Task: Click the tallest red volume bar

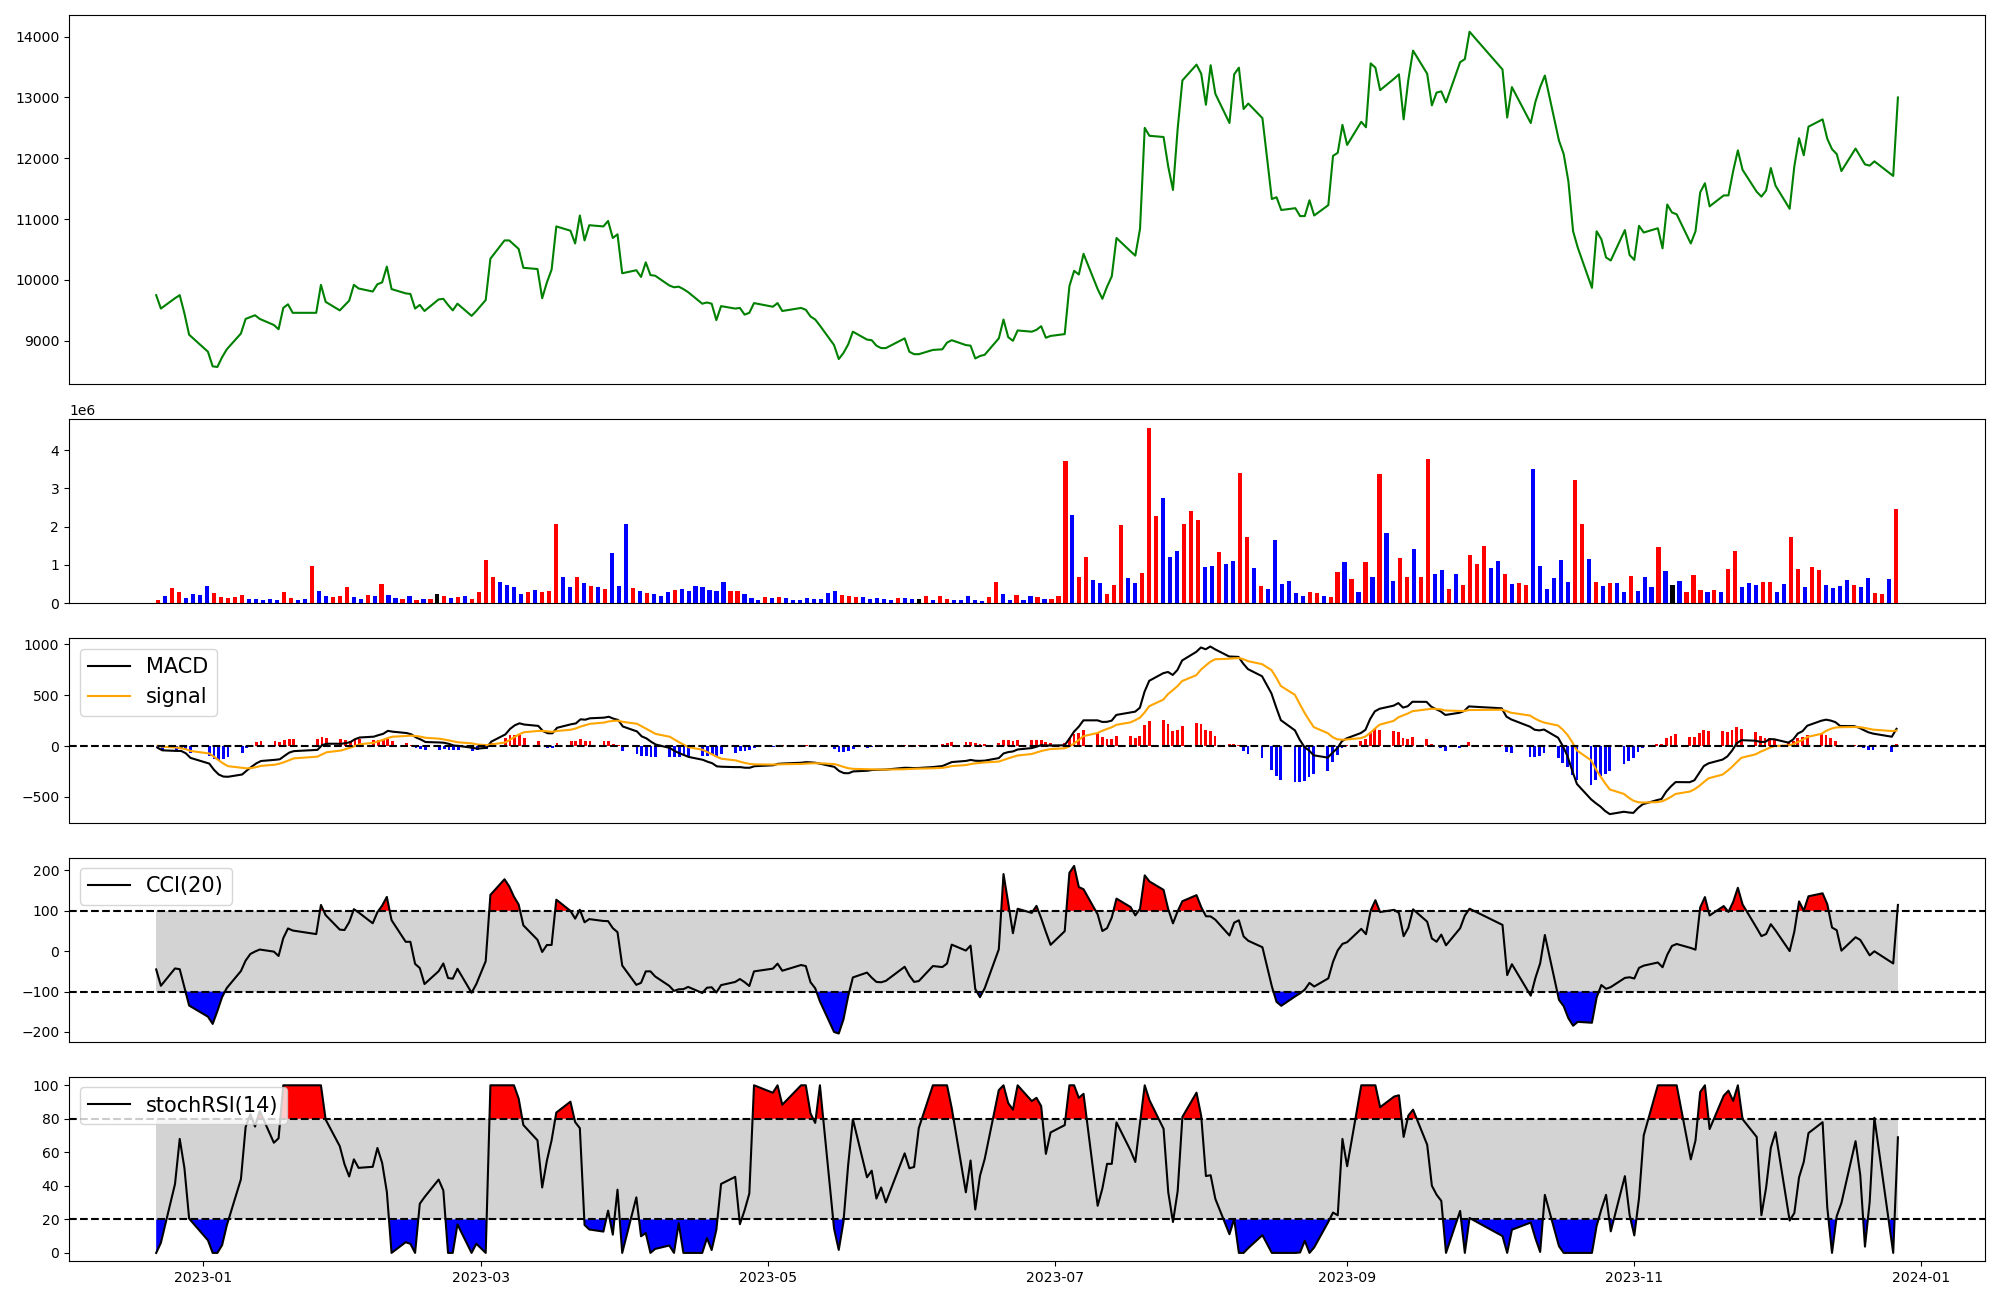Action: pyautogui.click(x=1149, y=516)
